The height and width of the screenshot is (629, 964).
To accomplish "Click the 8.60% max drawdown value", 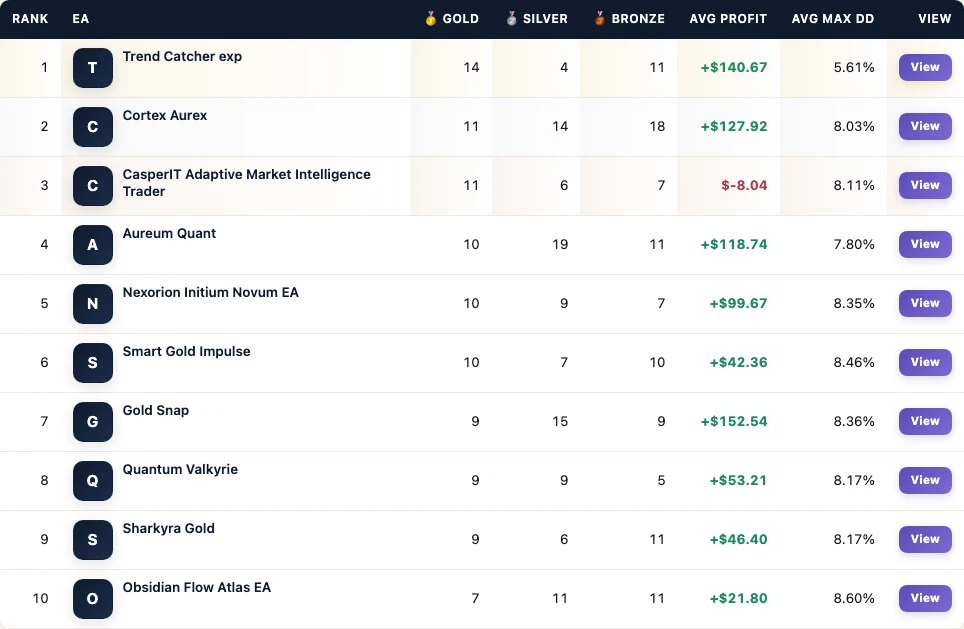I will [x=854, y=599].
